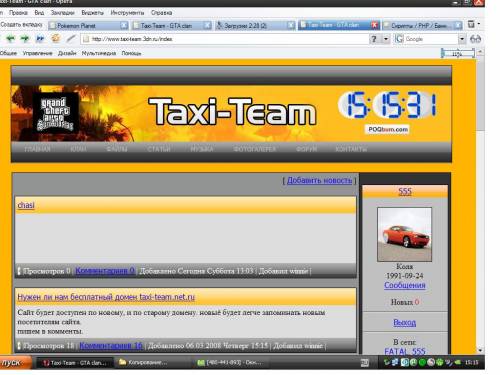Screen dimensions: 500x375
Task: Click the wand icon in the toolbar
Action: (70, 39)
